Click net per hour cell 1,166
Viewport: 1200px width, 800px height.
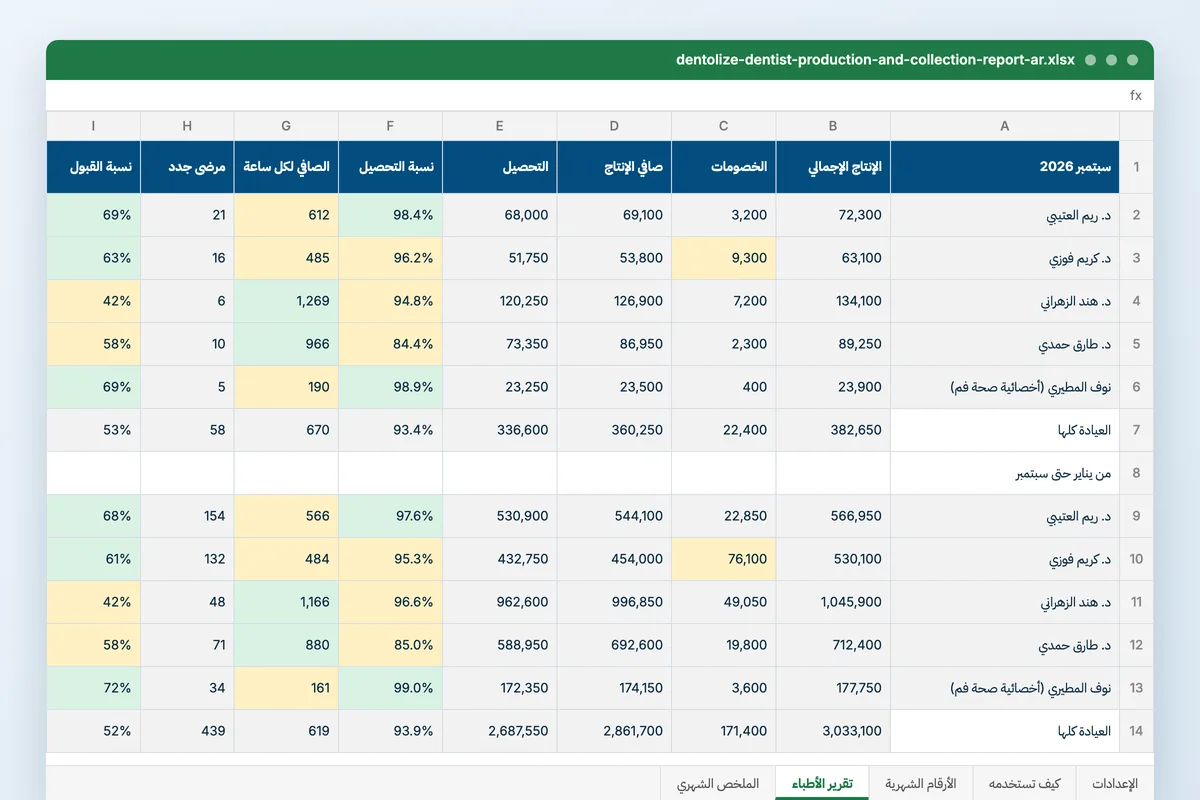click(x=286, y=602)
